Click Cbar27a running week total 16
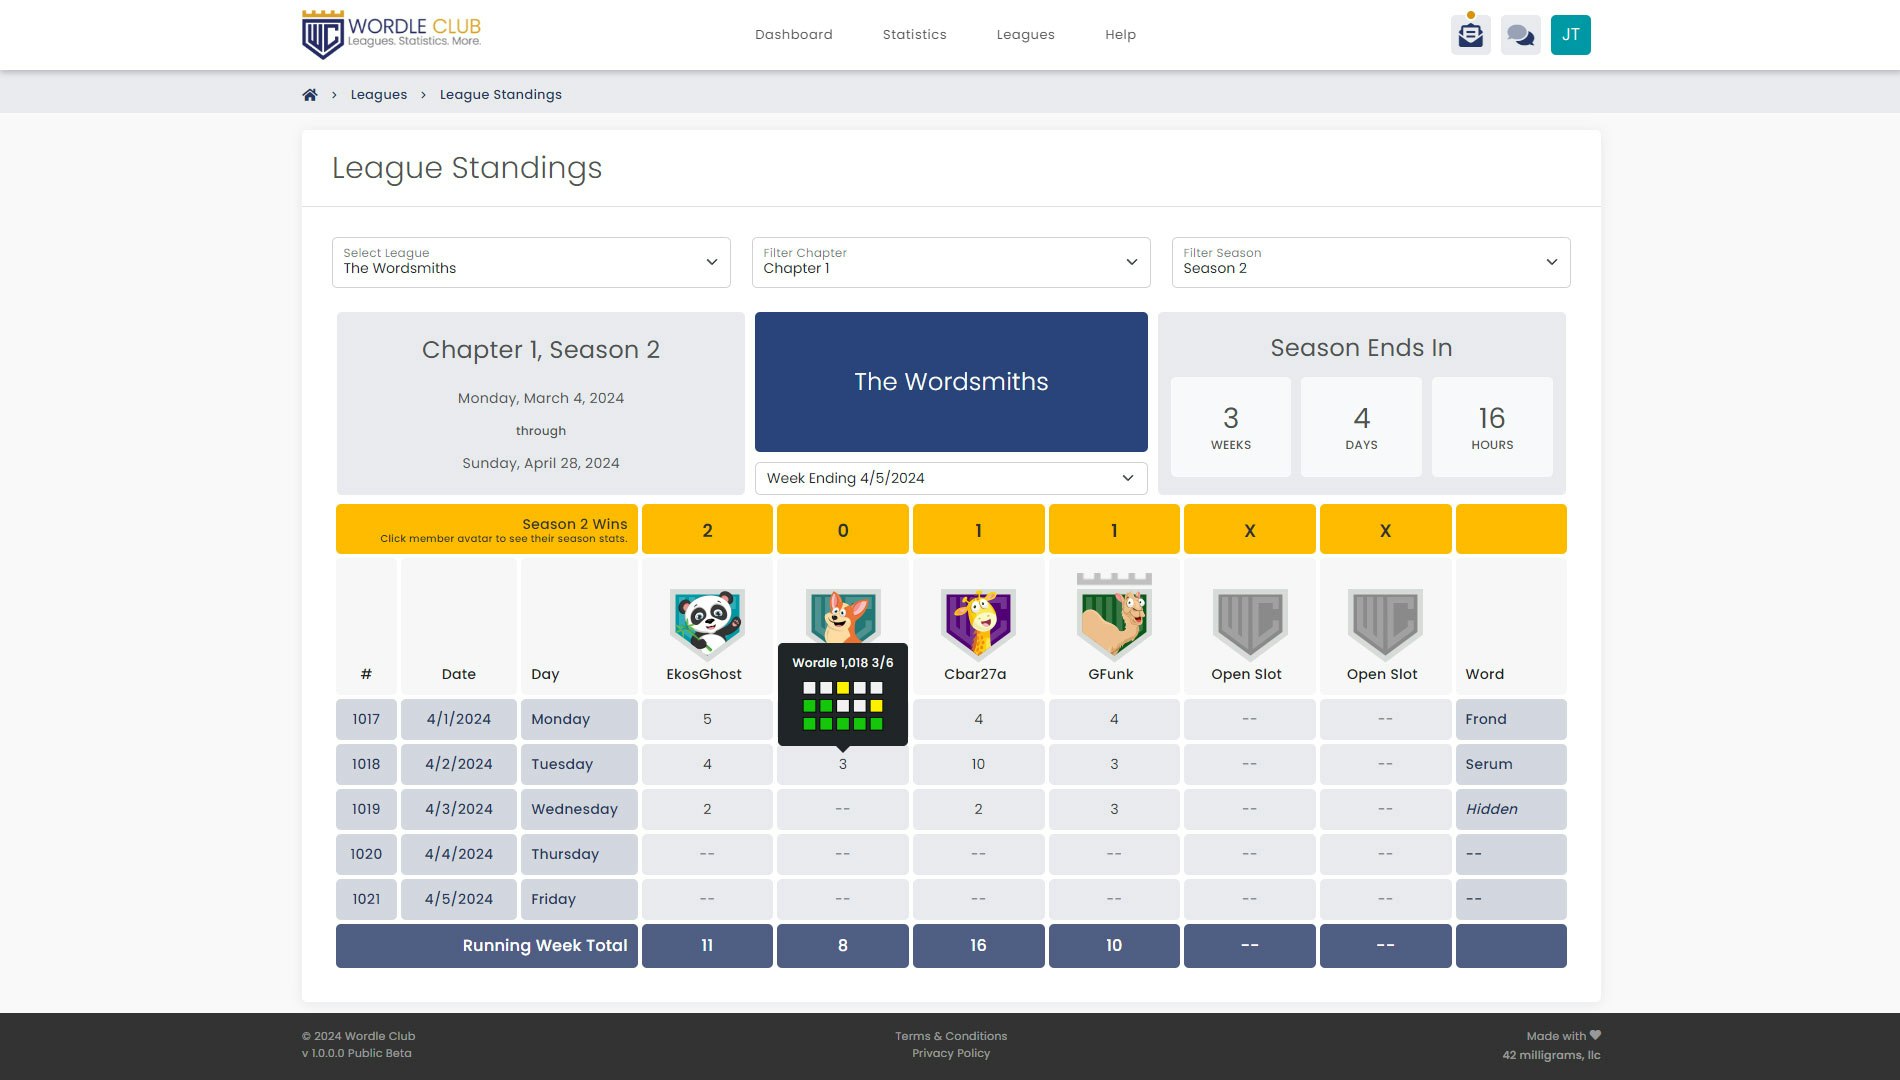 tap(978, 946)
